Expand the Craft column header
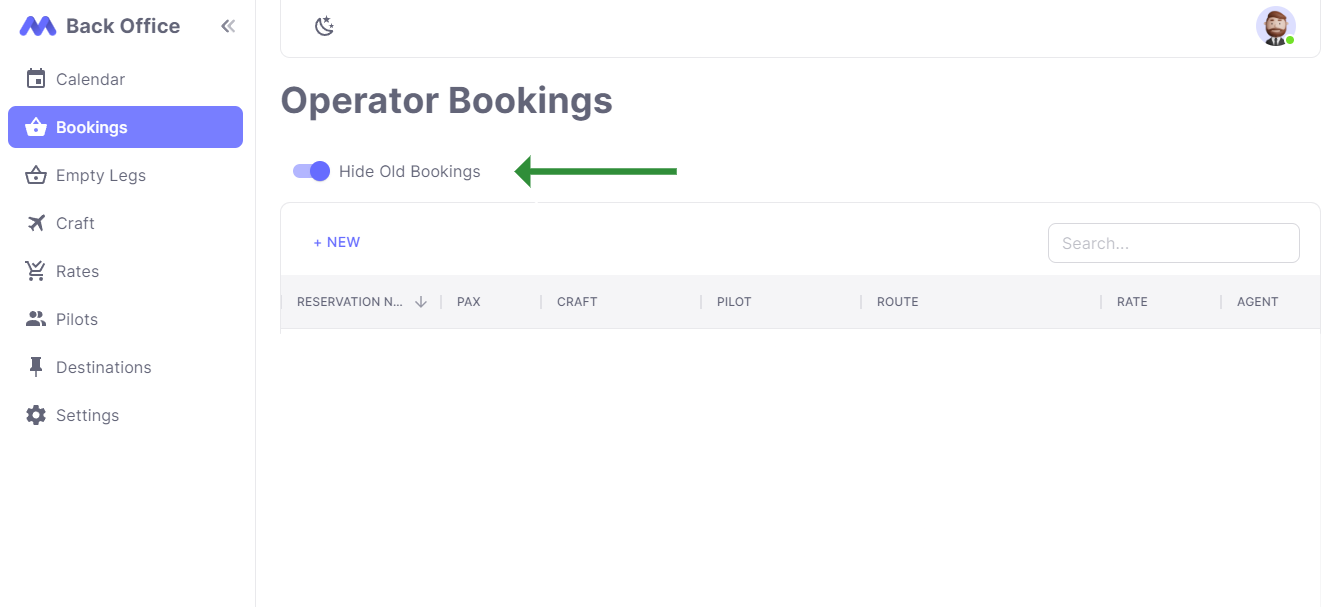The width and height of the screenshot is (1337, 607). coord(577,301)
